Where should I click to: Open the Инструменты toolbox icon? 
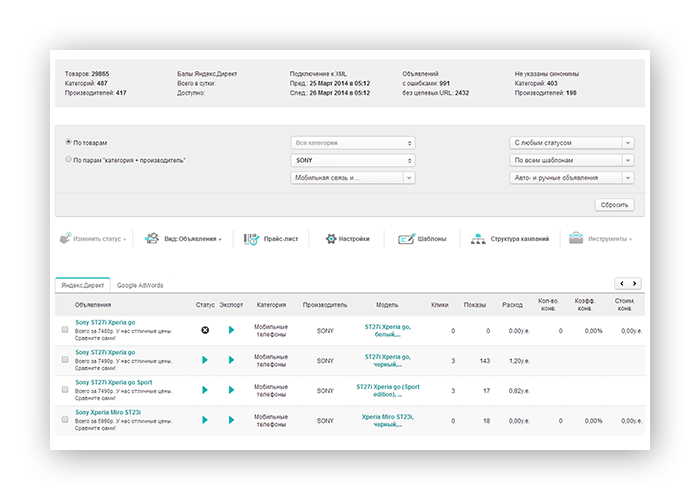[x=576, y=238]
